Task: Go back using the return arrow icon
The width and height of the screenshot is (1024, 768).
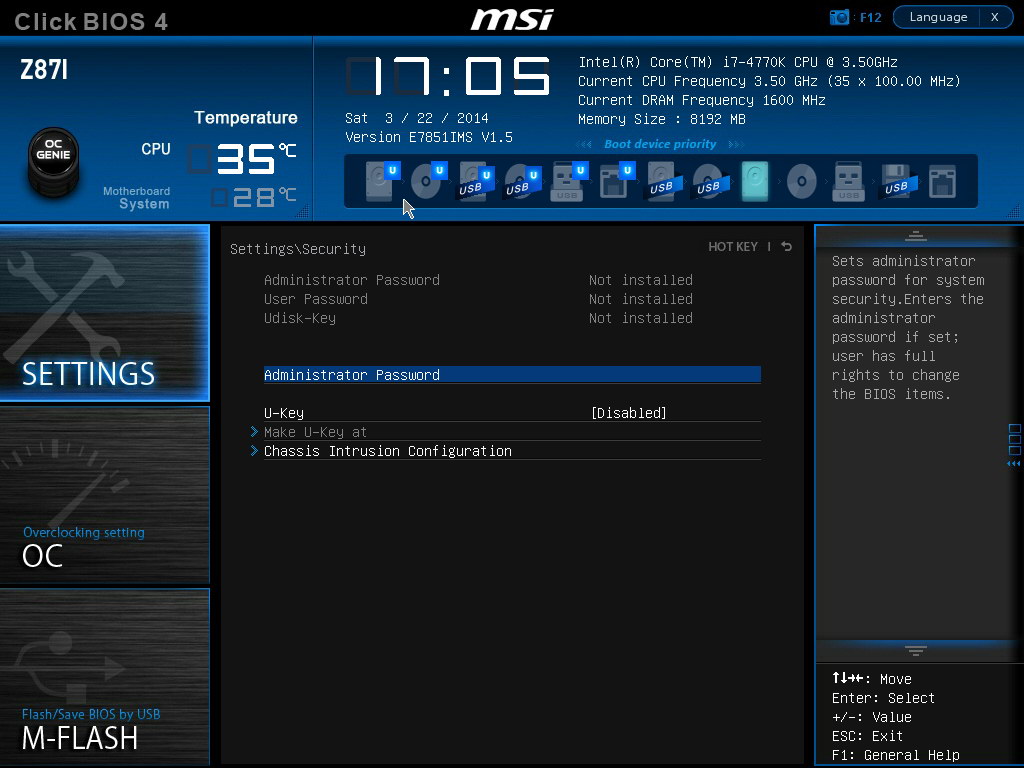Action: pyautogui.click(x=787, y=246)
